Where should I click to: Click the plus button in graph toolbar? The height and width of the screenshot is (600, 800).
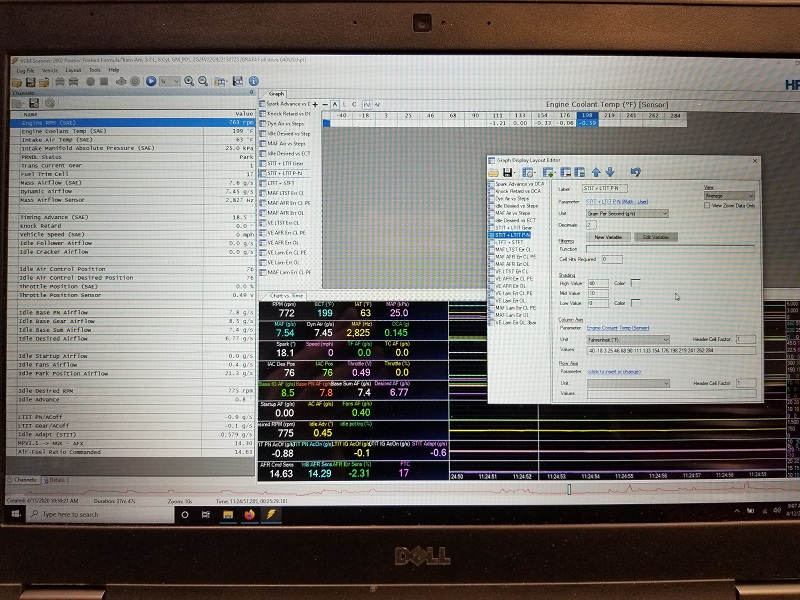tap(315, 105)
